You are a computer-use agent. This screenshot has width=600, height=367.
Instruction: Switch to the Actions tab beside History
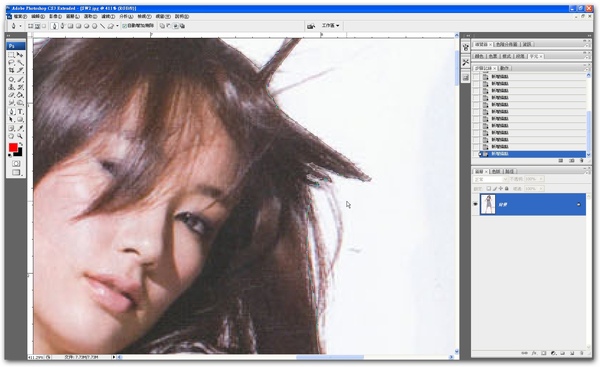[x=505, y=68]
